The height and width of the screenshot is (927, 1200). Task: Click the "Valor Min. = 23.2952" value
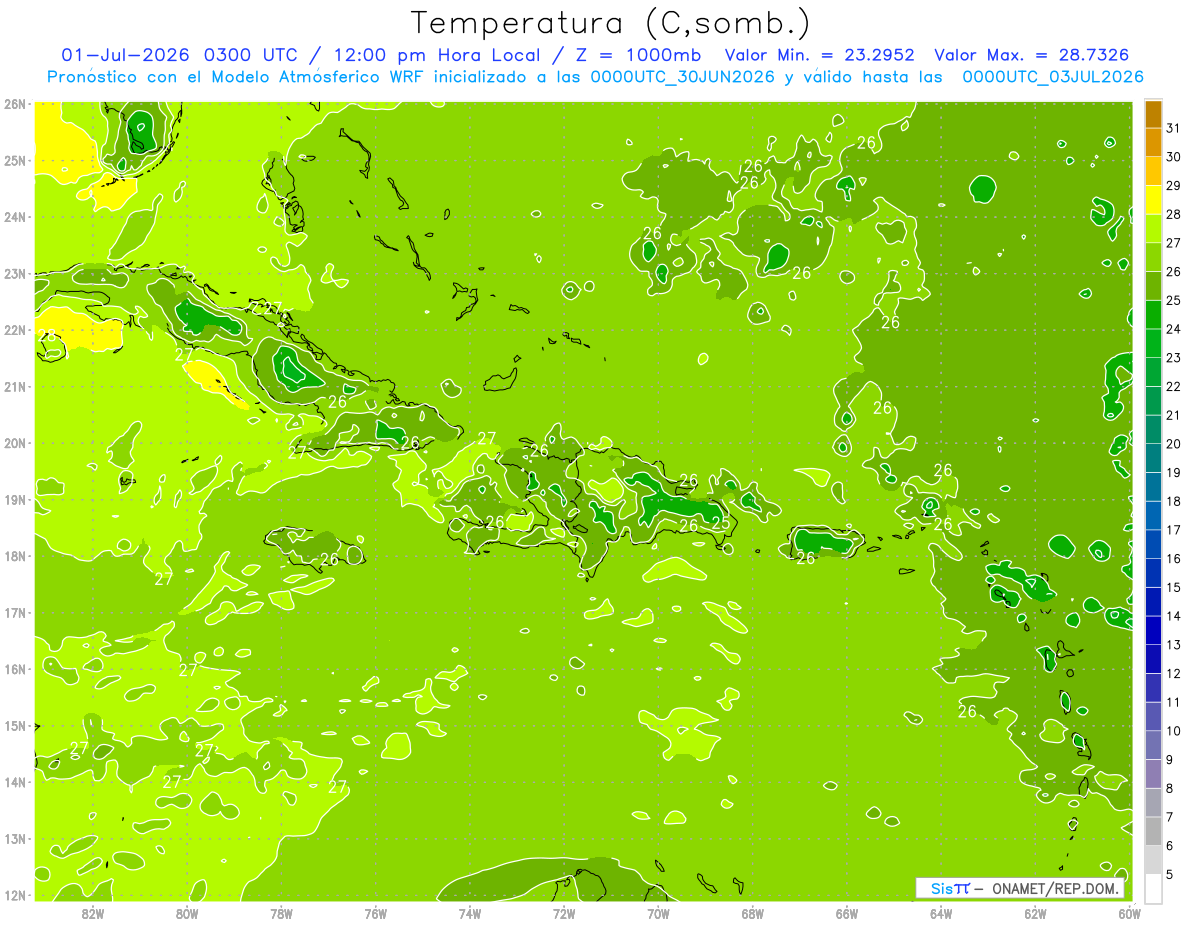[x=820, y=55]
